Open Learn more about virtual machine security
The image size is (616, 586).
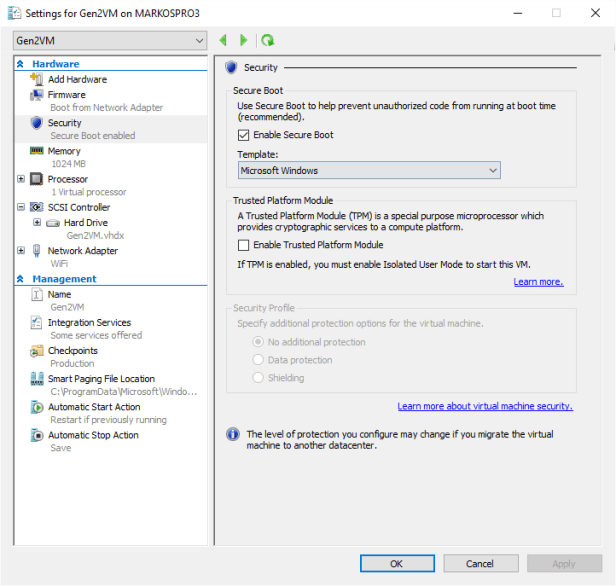484,406
